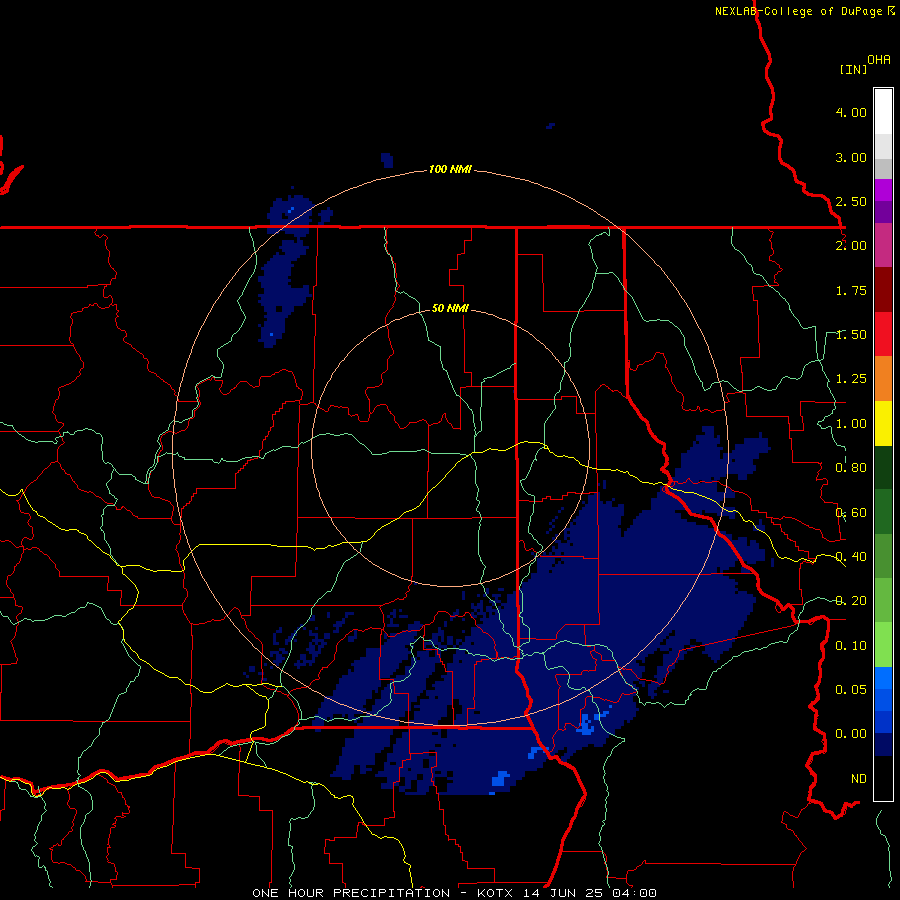Click the [IN] units label
Image resolution: width=900 pixels, height=900 pixels.
click(x=853, y=69)
